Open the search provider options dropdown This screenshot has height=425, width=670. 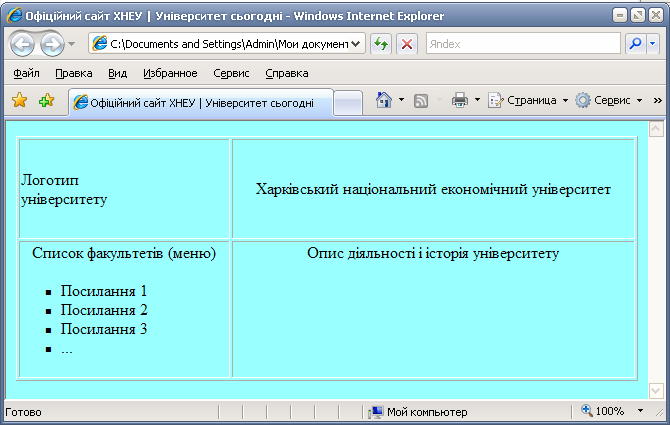[653, 44]
